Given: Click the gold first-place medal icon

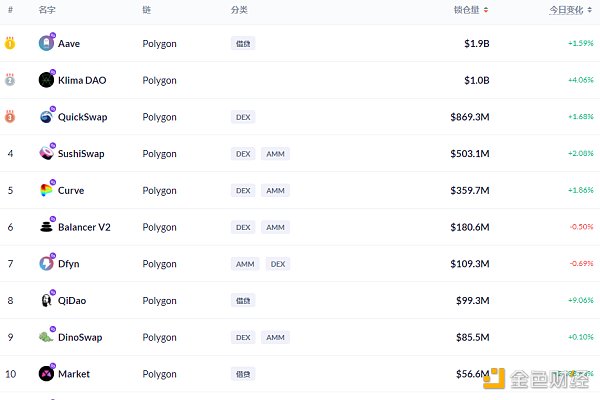Looking at the screenshot, I should 10,43.
